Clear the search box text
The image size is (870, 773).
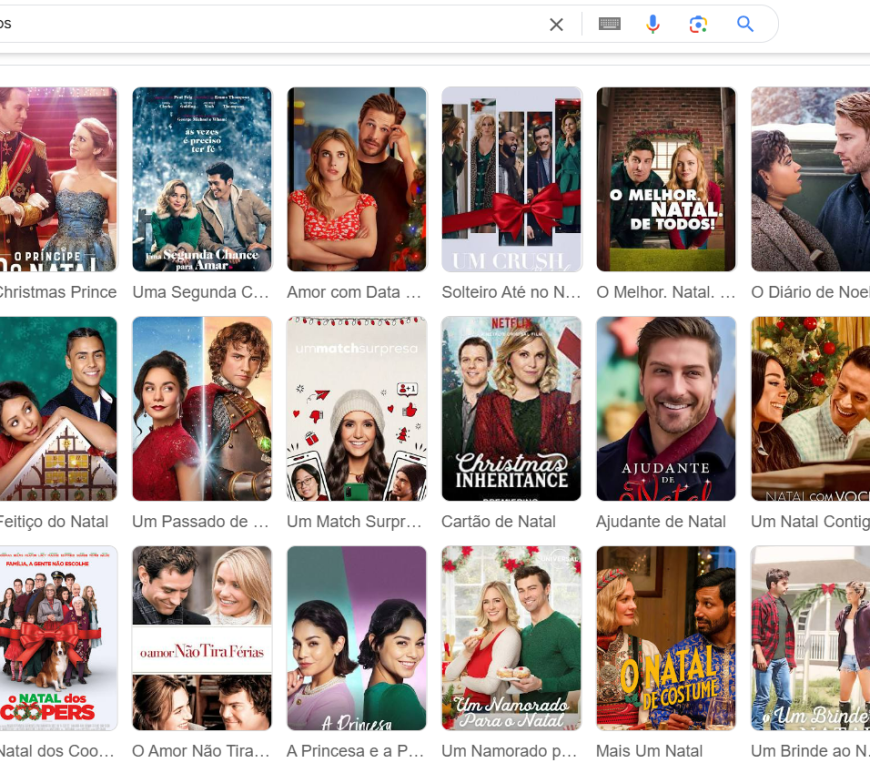coord(556,25)
